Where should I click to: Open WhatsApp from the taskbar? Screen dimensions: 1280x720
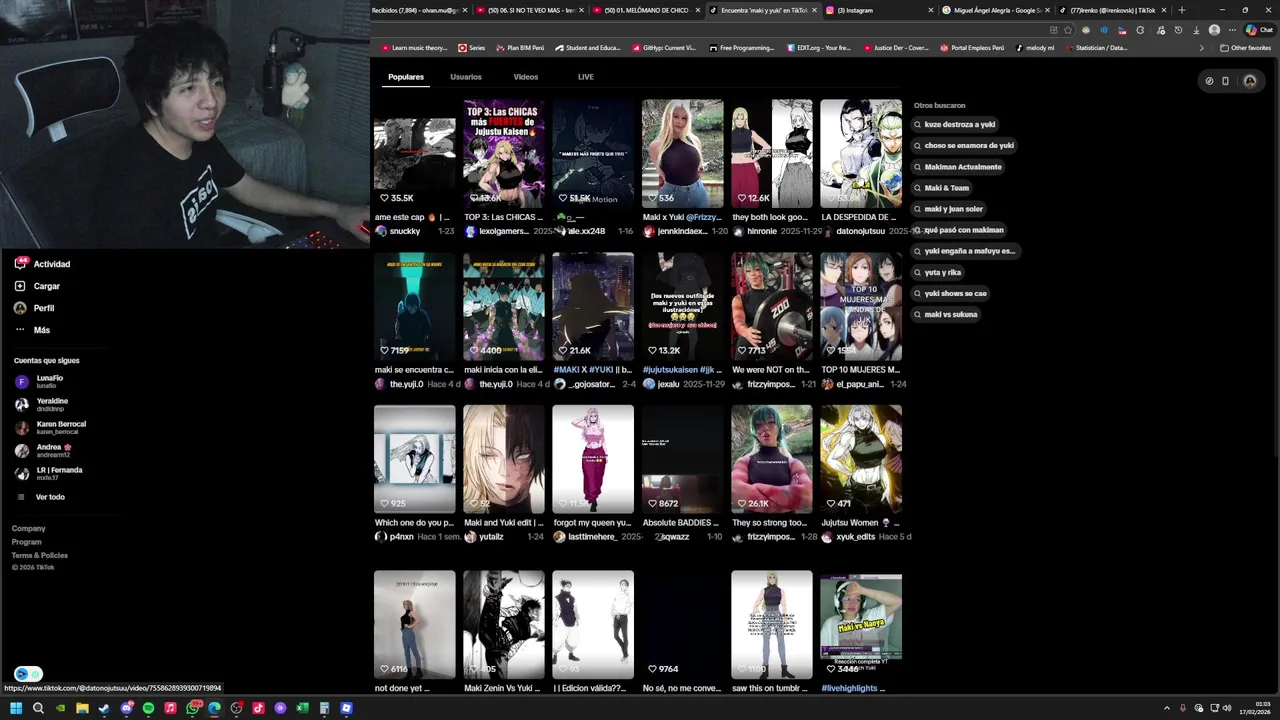(x=193, y=708)
